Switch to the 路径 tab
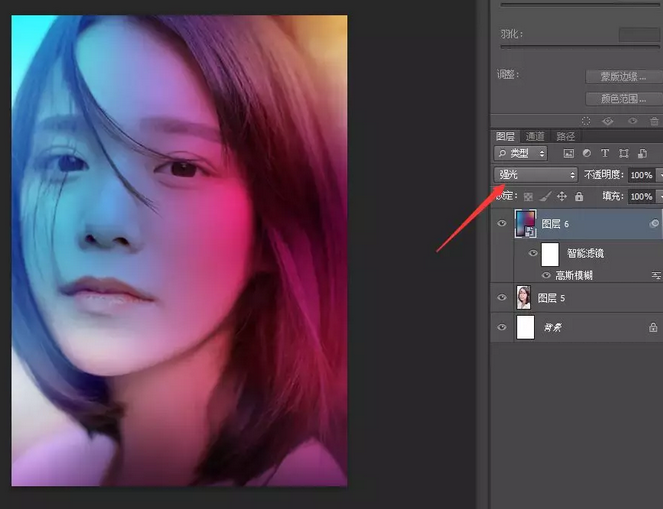The width and height of the screenshot is (663, 509). (x=565, y=136)
